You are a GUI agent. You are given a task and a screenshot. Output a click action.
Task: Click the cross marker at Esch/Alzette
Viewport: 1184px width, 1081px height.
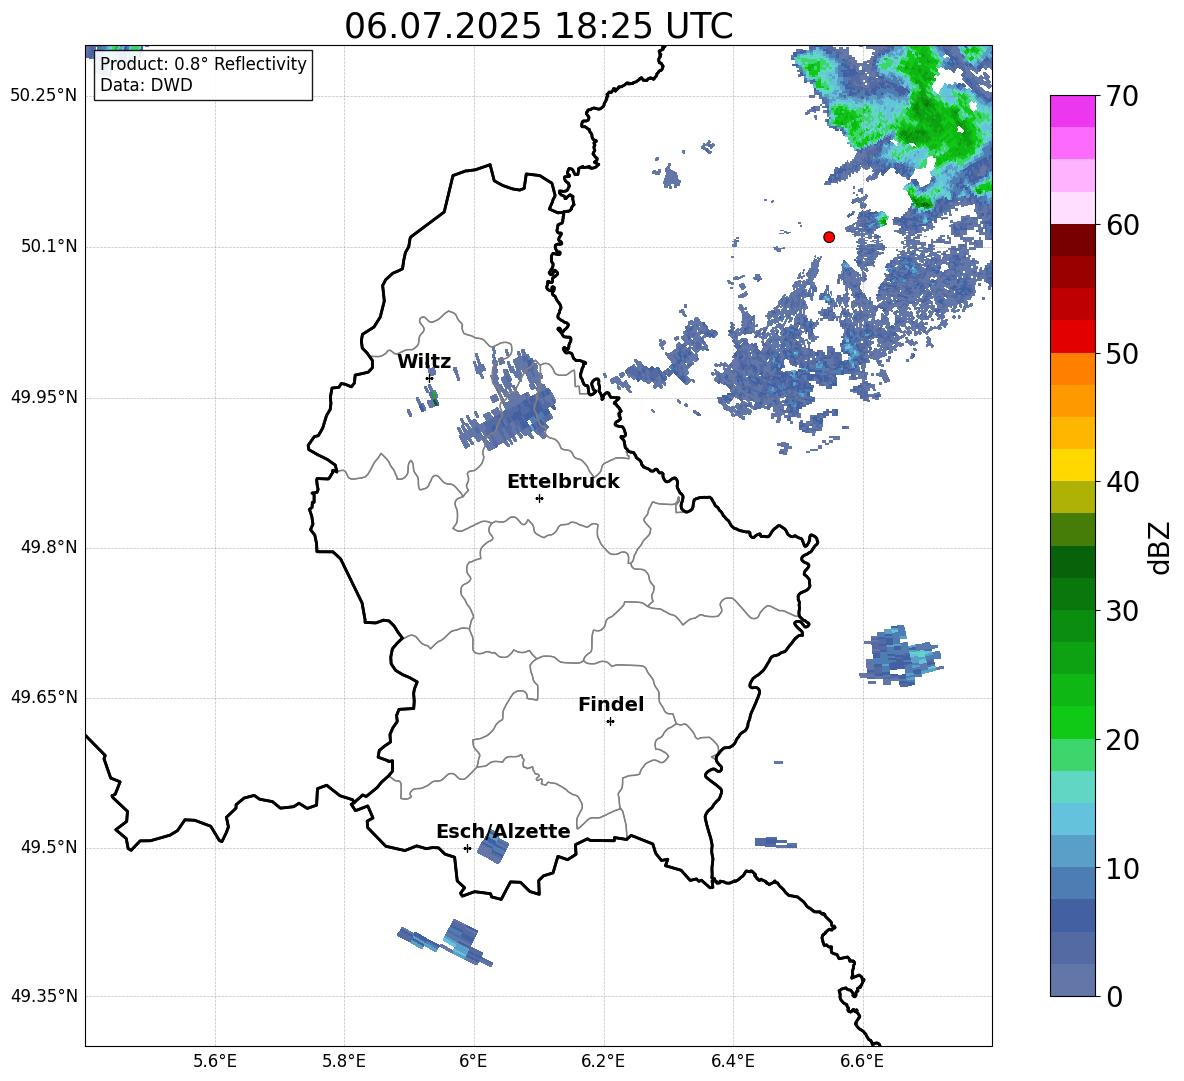(x=467, y=848)
